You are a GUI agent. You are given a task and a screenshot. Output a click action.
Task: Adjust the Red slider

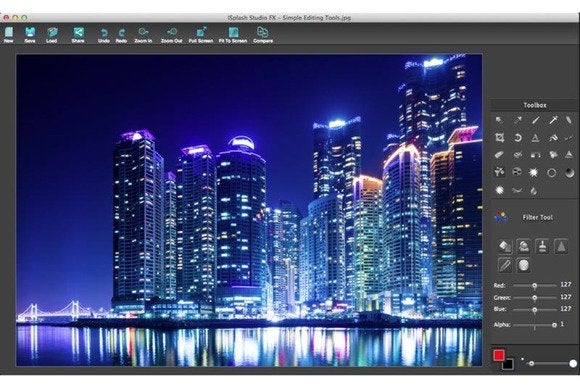click(535, 286)
